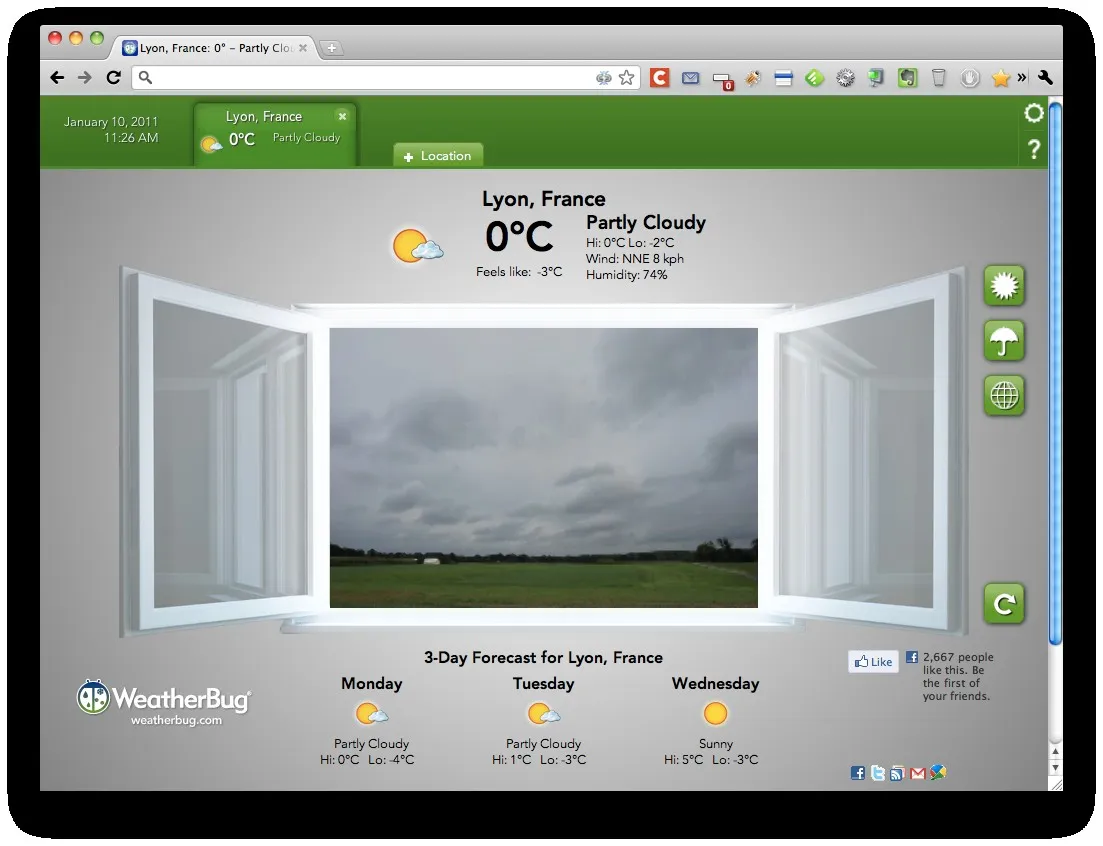Image resolution: width=1103 pixels, height=846 pixels.
Task: Click the Tuesday forecast weather icon
Action: 544,714
